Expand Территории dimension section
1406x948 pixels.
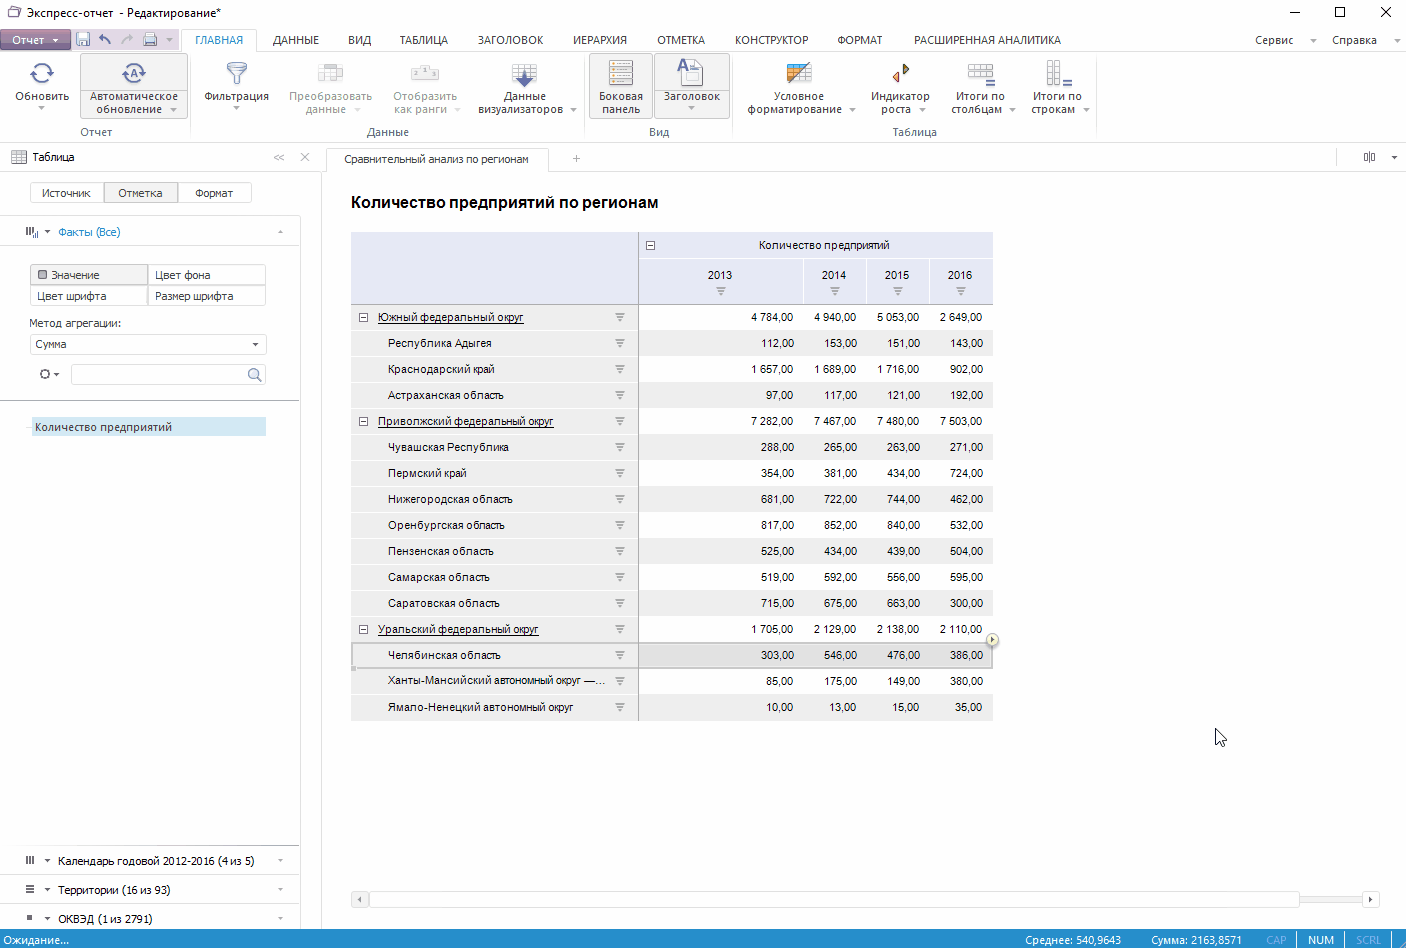point(280,890)
